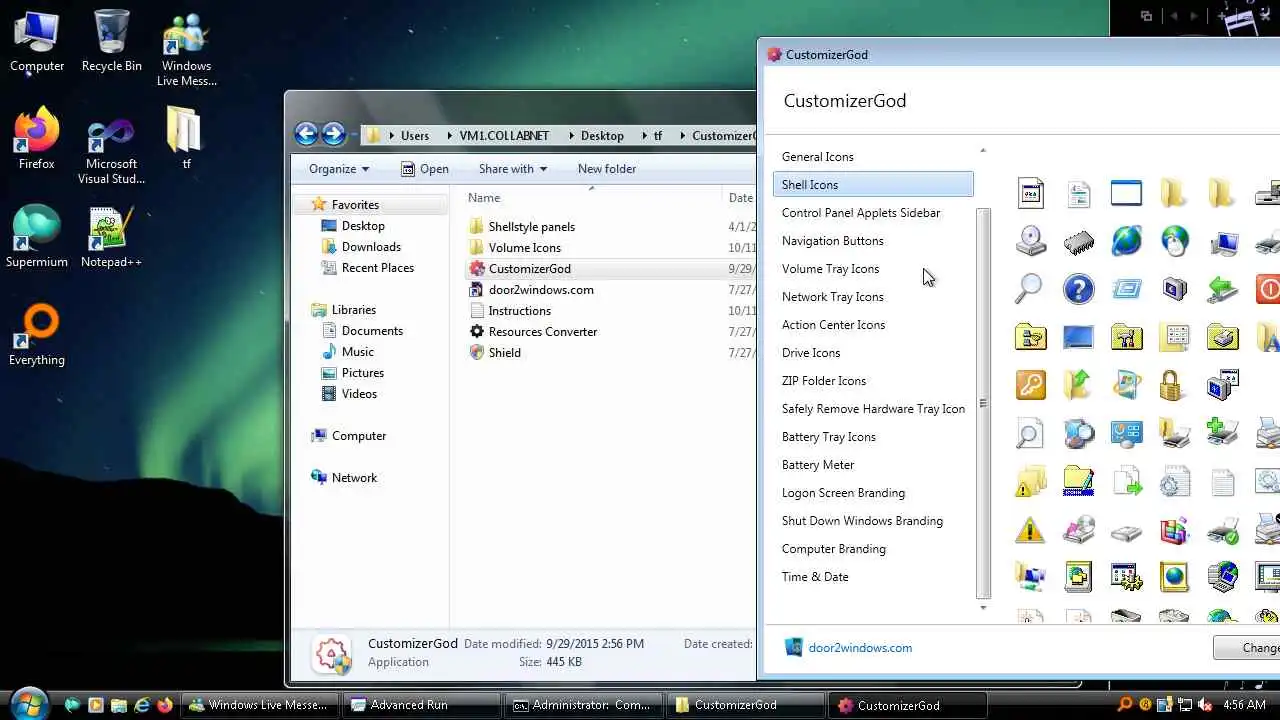Click Explorer Back navigation button
Image resolution: width=1280 pixels, height=720 pixels.
click(306, 134)
